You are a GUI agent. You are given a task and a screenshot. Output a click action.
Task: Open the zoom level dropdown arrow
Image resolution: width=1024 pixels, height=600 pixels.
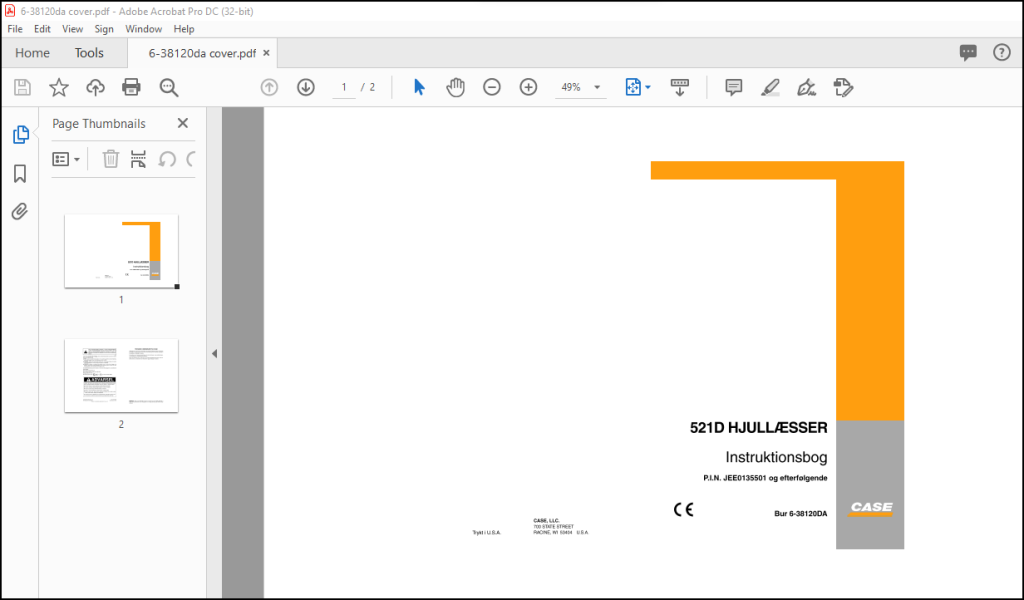597,87
